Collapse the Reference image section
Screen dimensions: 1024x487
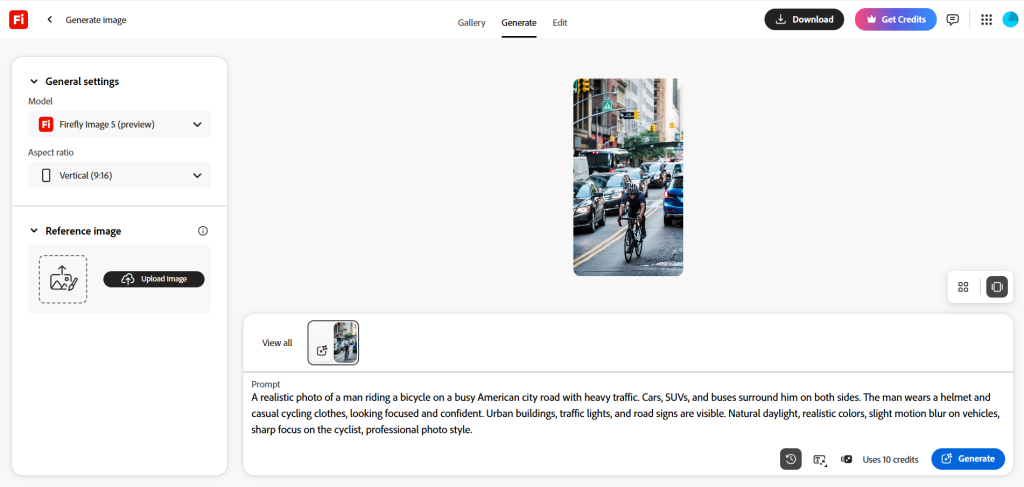point(34,231)
